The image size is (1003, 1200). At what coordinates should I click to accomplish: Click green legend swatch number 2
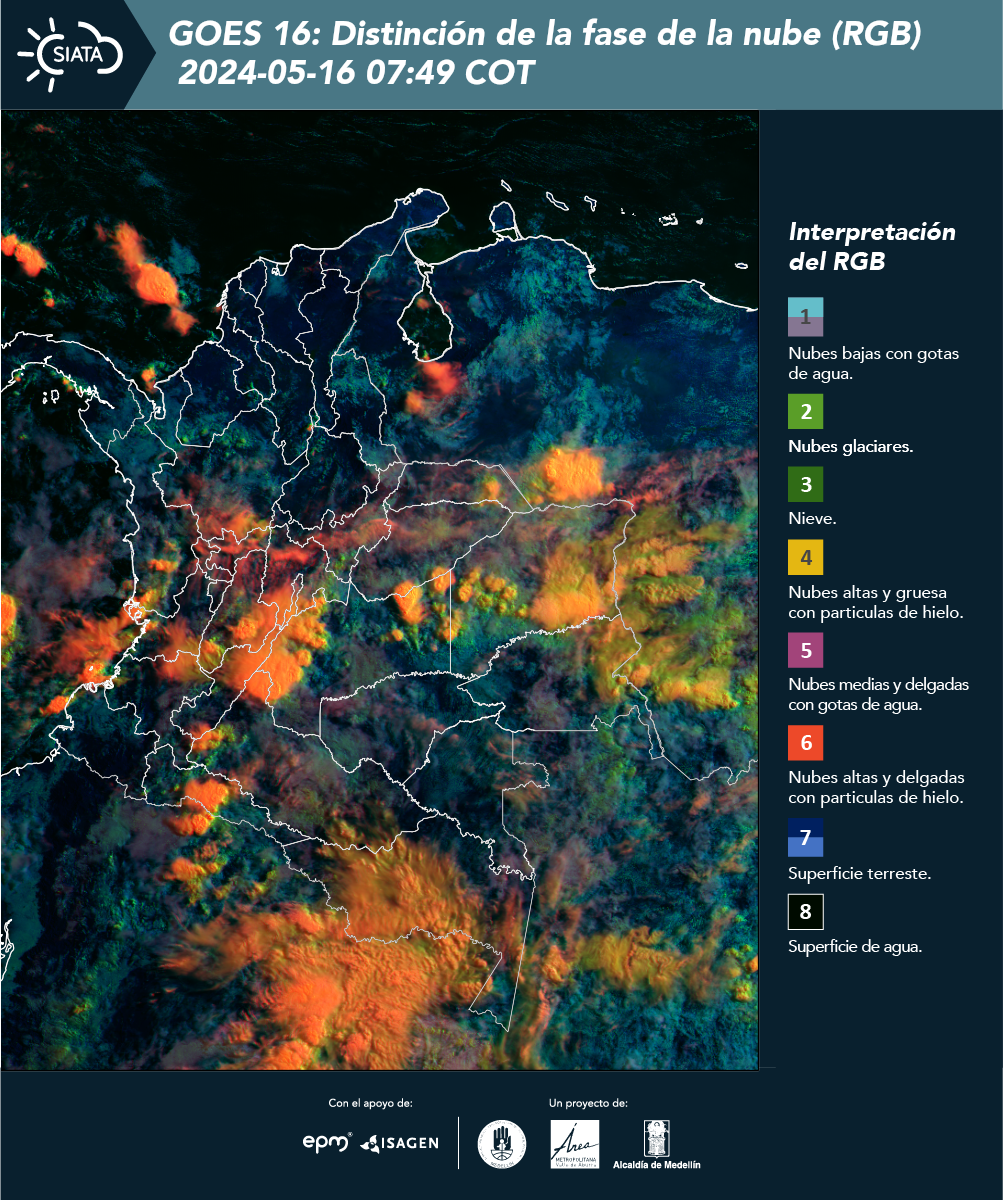[x=806, y=411]
